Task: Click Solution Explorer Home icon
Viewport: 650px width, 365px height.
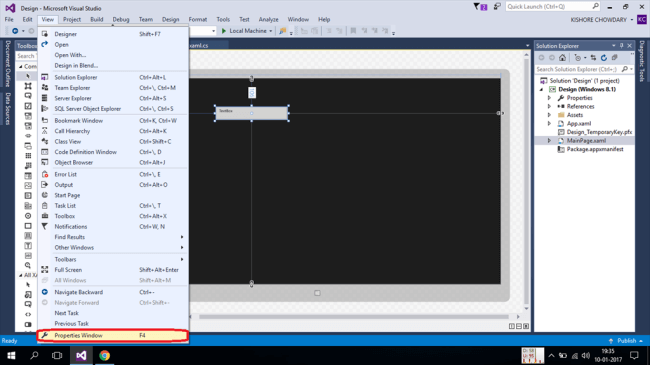Action: (x=562, y=58)
